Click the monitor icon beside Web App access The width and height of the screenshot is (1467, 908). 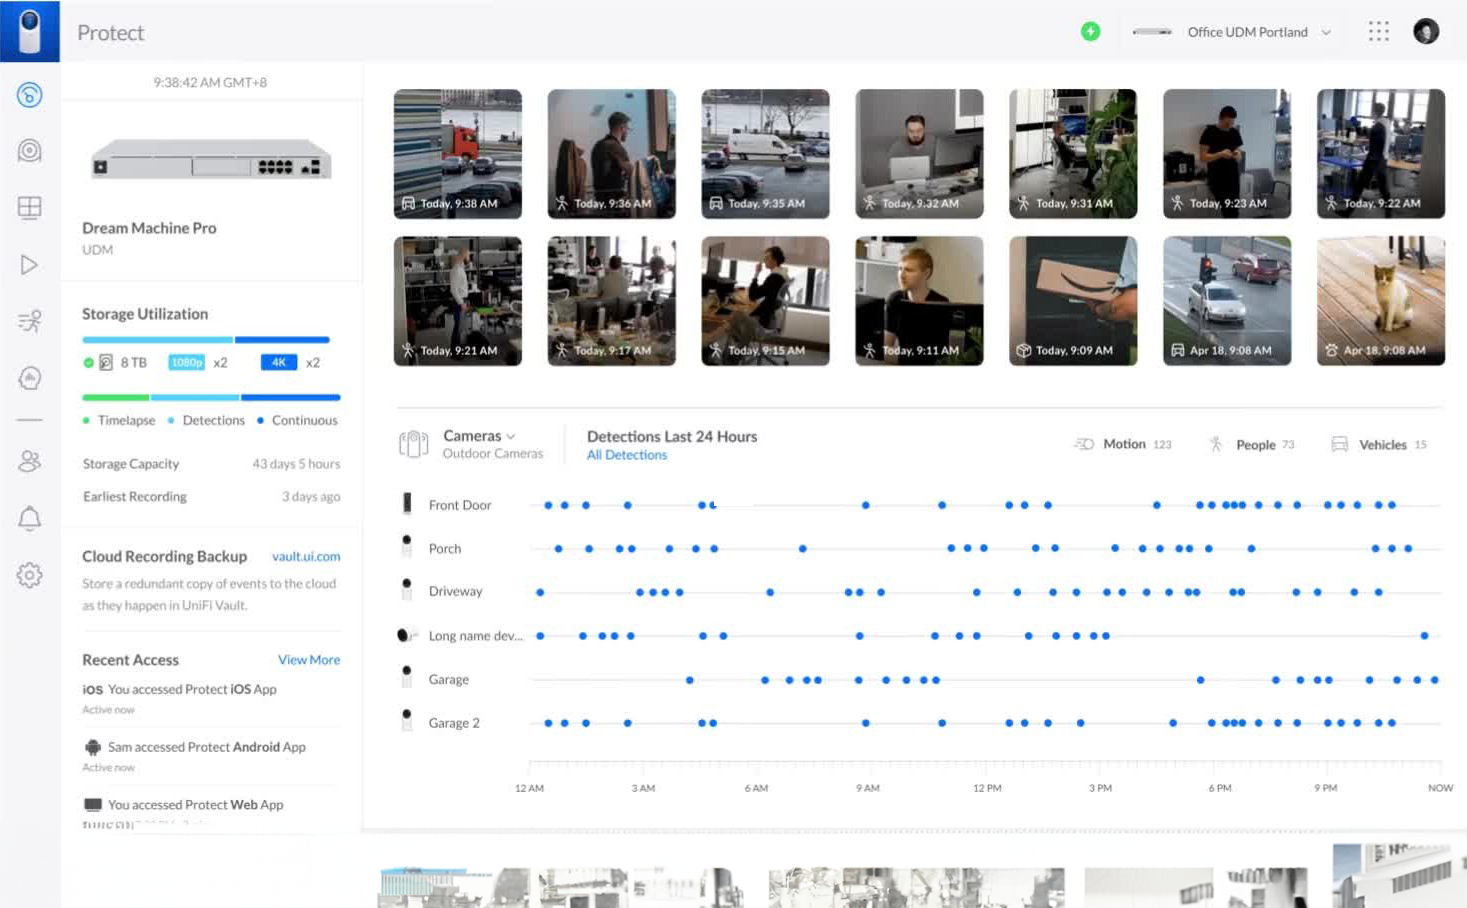coord(93,805)
